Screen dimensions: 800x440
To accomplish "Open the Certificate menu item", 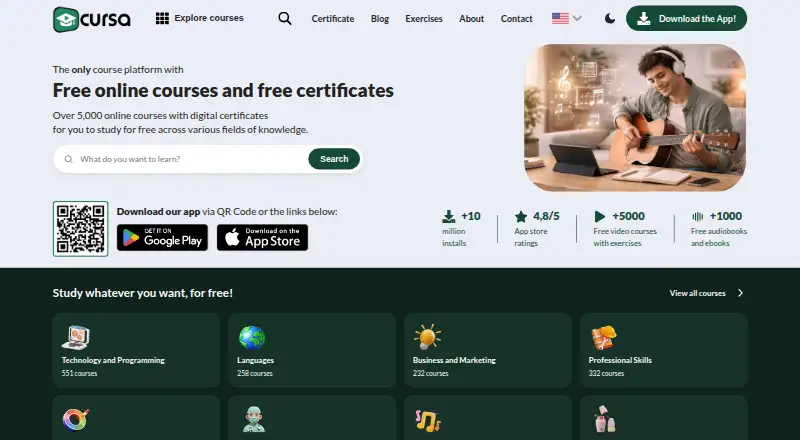I will point(333,19).
